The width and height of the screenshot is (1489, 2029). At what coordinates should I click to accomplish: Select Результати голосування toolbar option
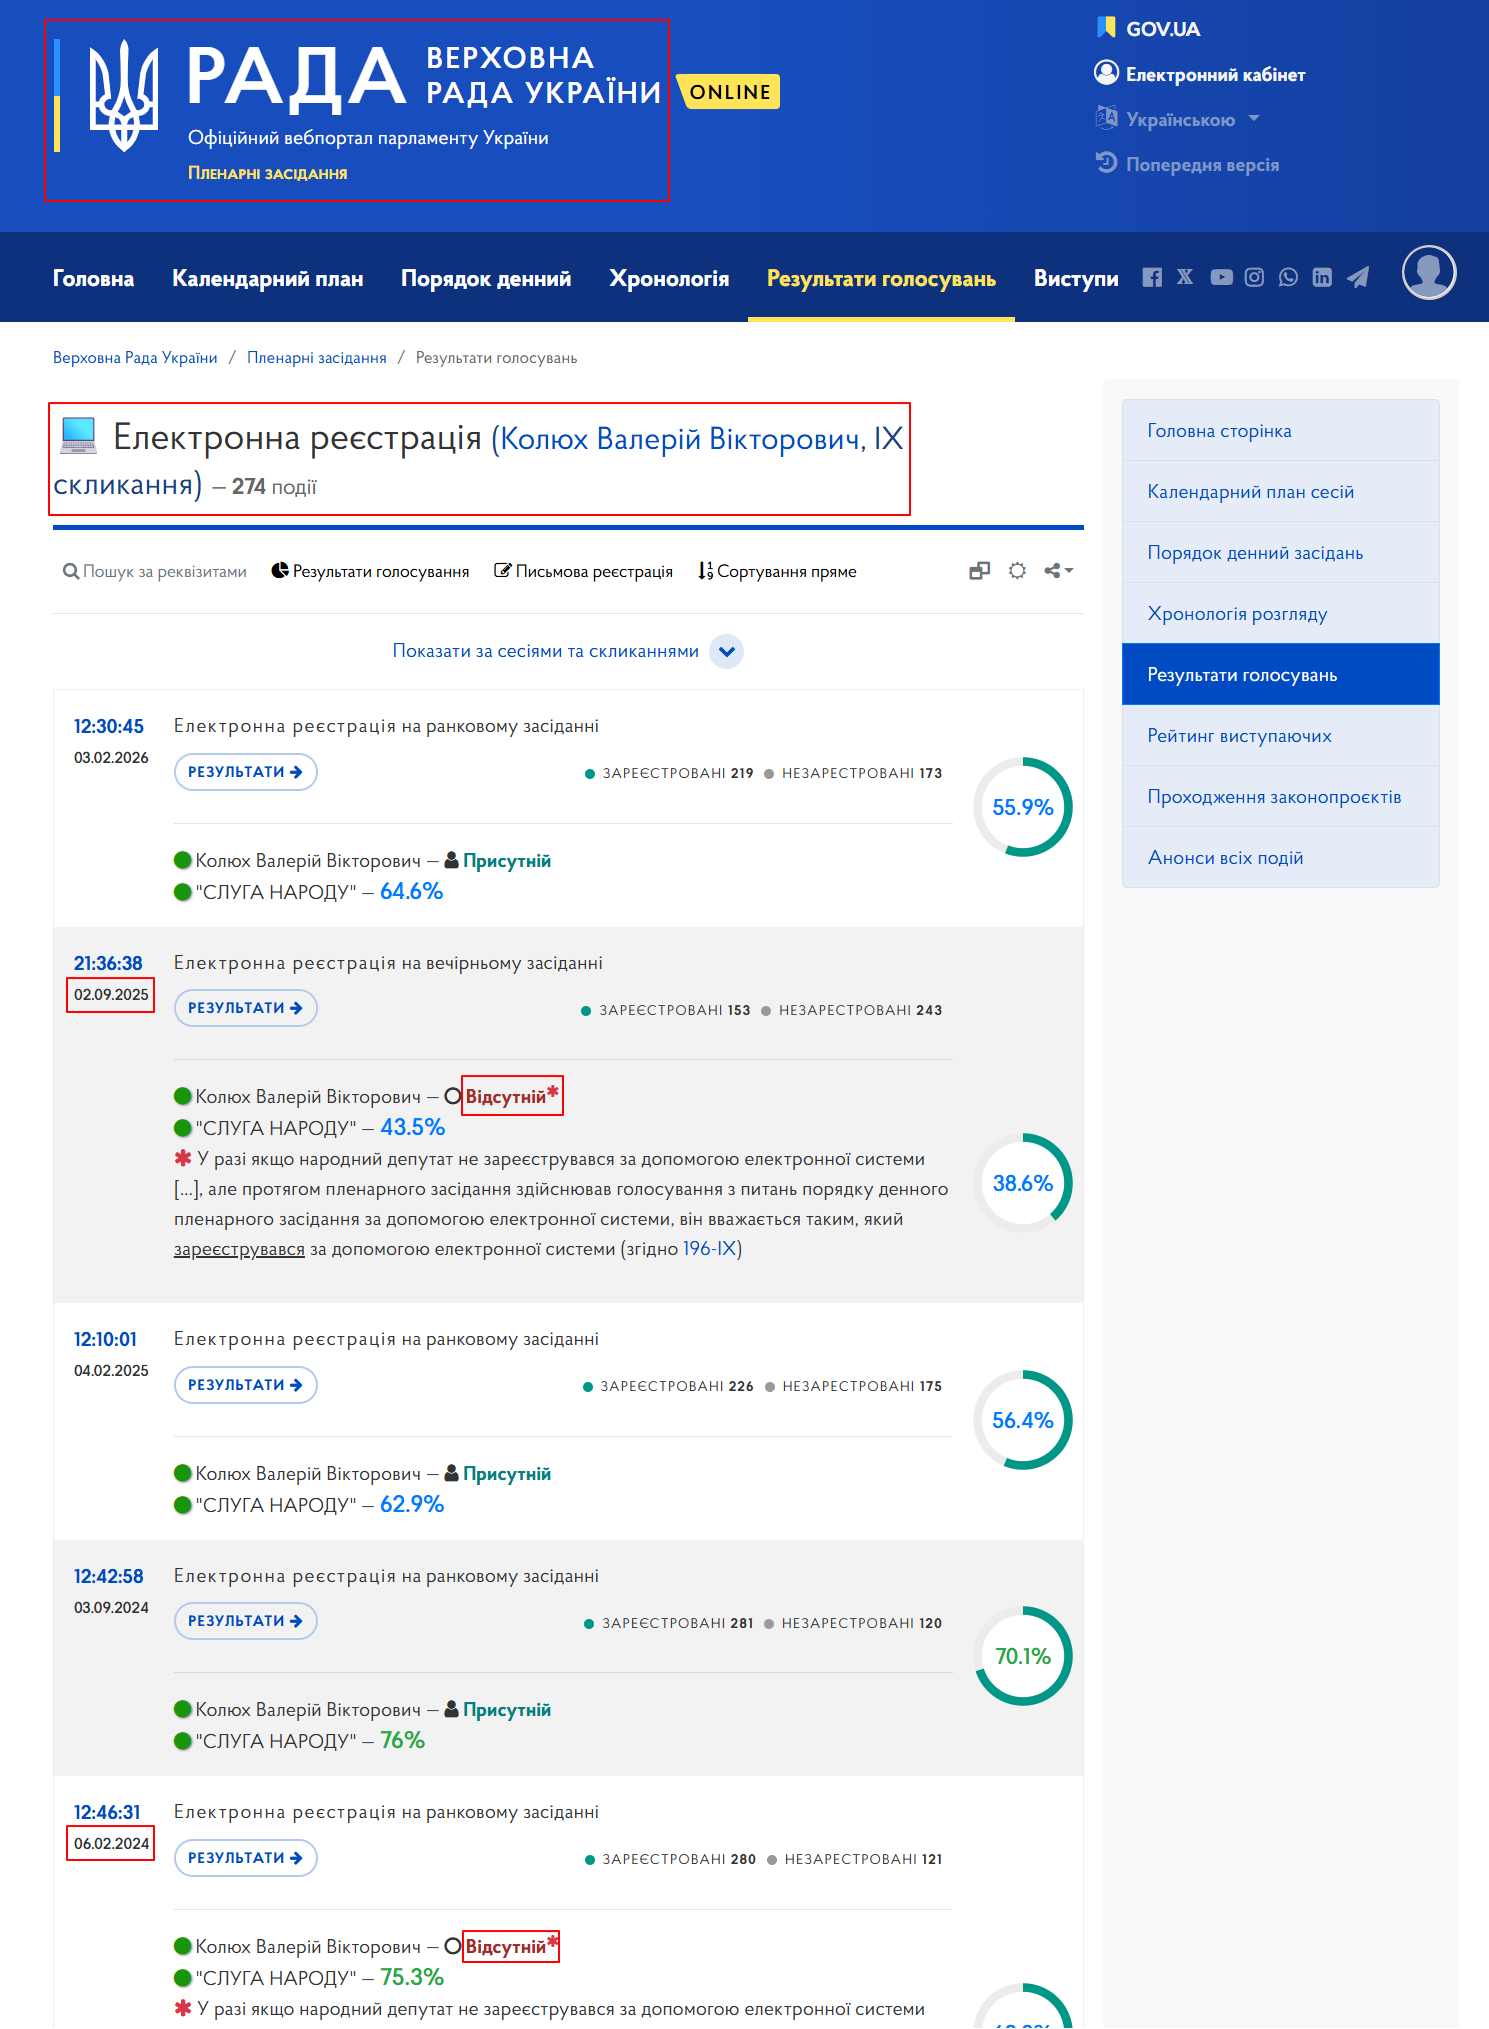pos(370,571)
